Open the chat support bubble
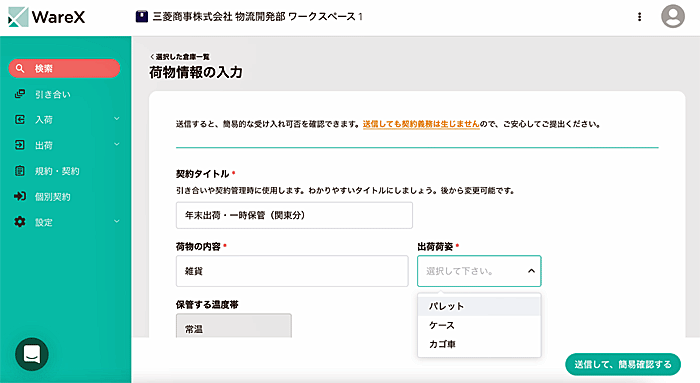The width and height of the screenshot is (700, 383). click(32, 354)
